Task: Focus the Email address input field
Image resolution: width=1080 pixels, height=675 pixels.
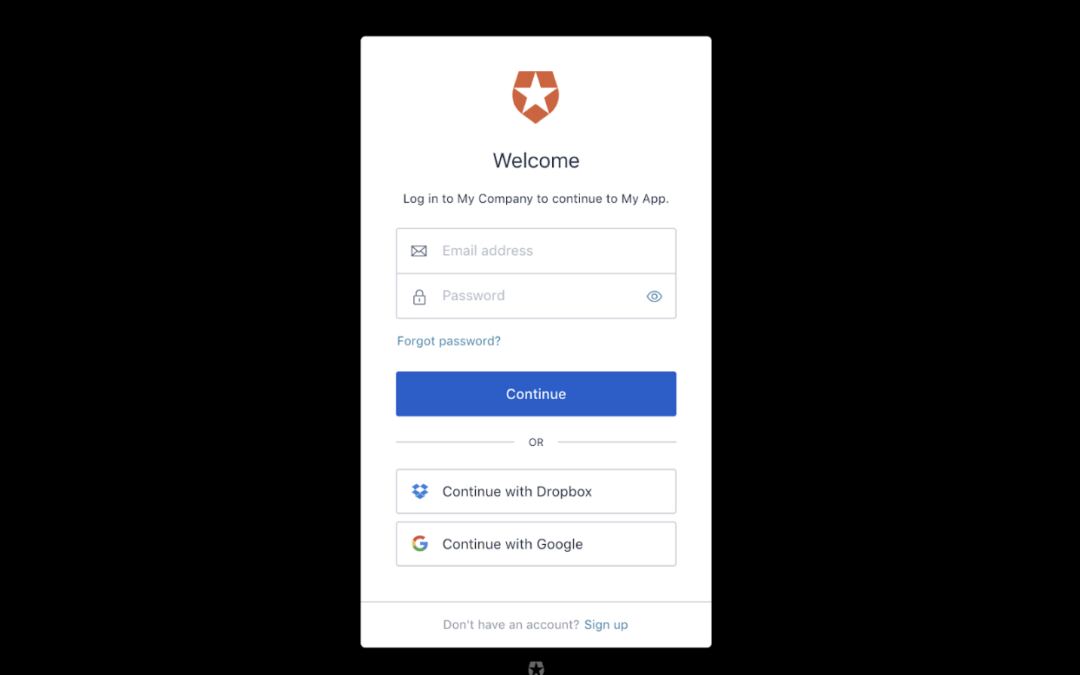Action: click(536, 251)
